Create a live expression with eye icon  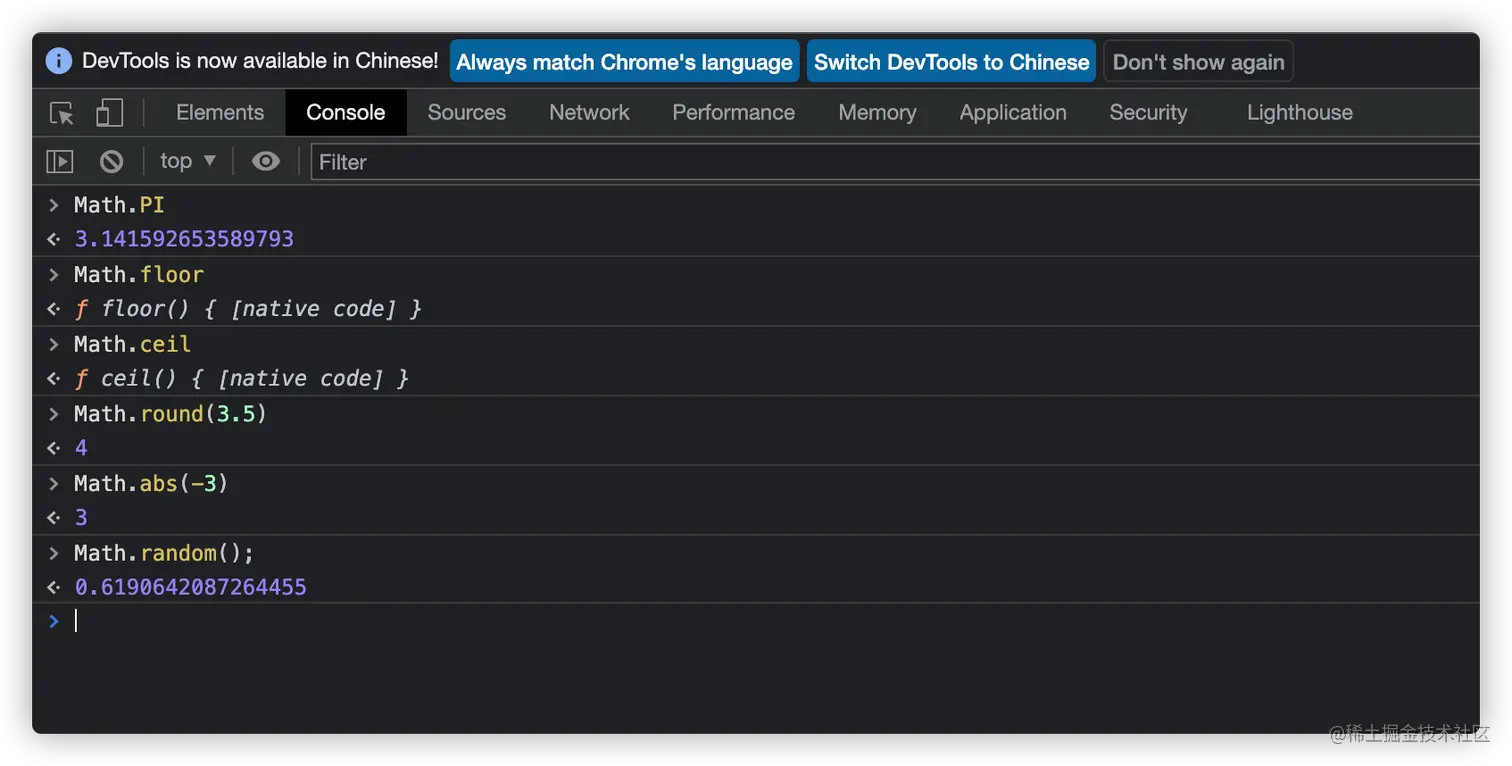pyautogui.click(x=265, y=161)
